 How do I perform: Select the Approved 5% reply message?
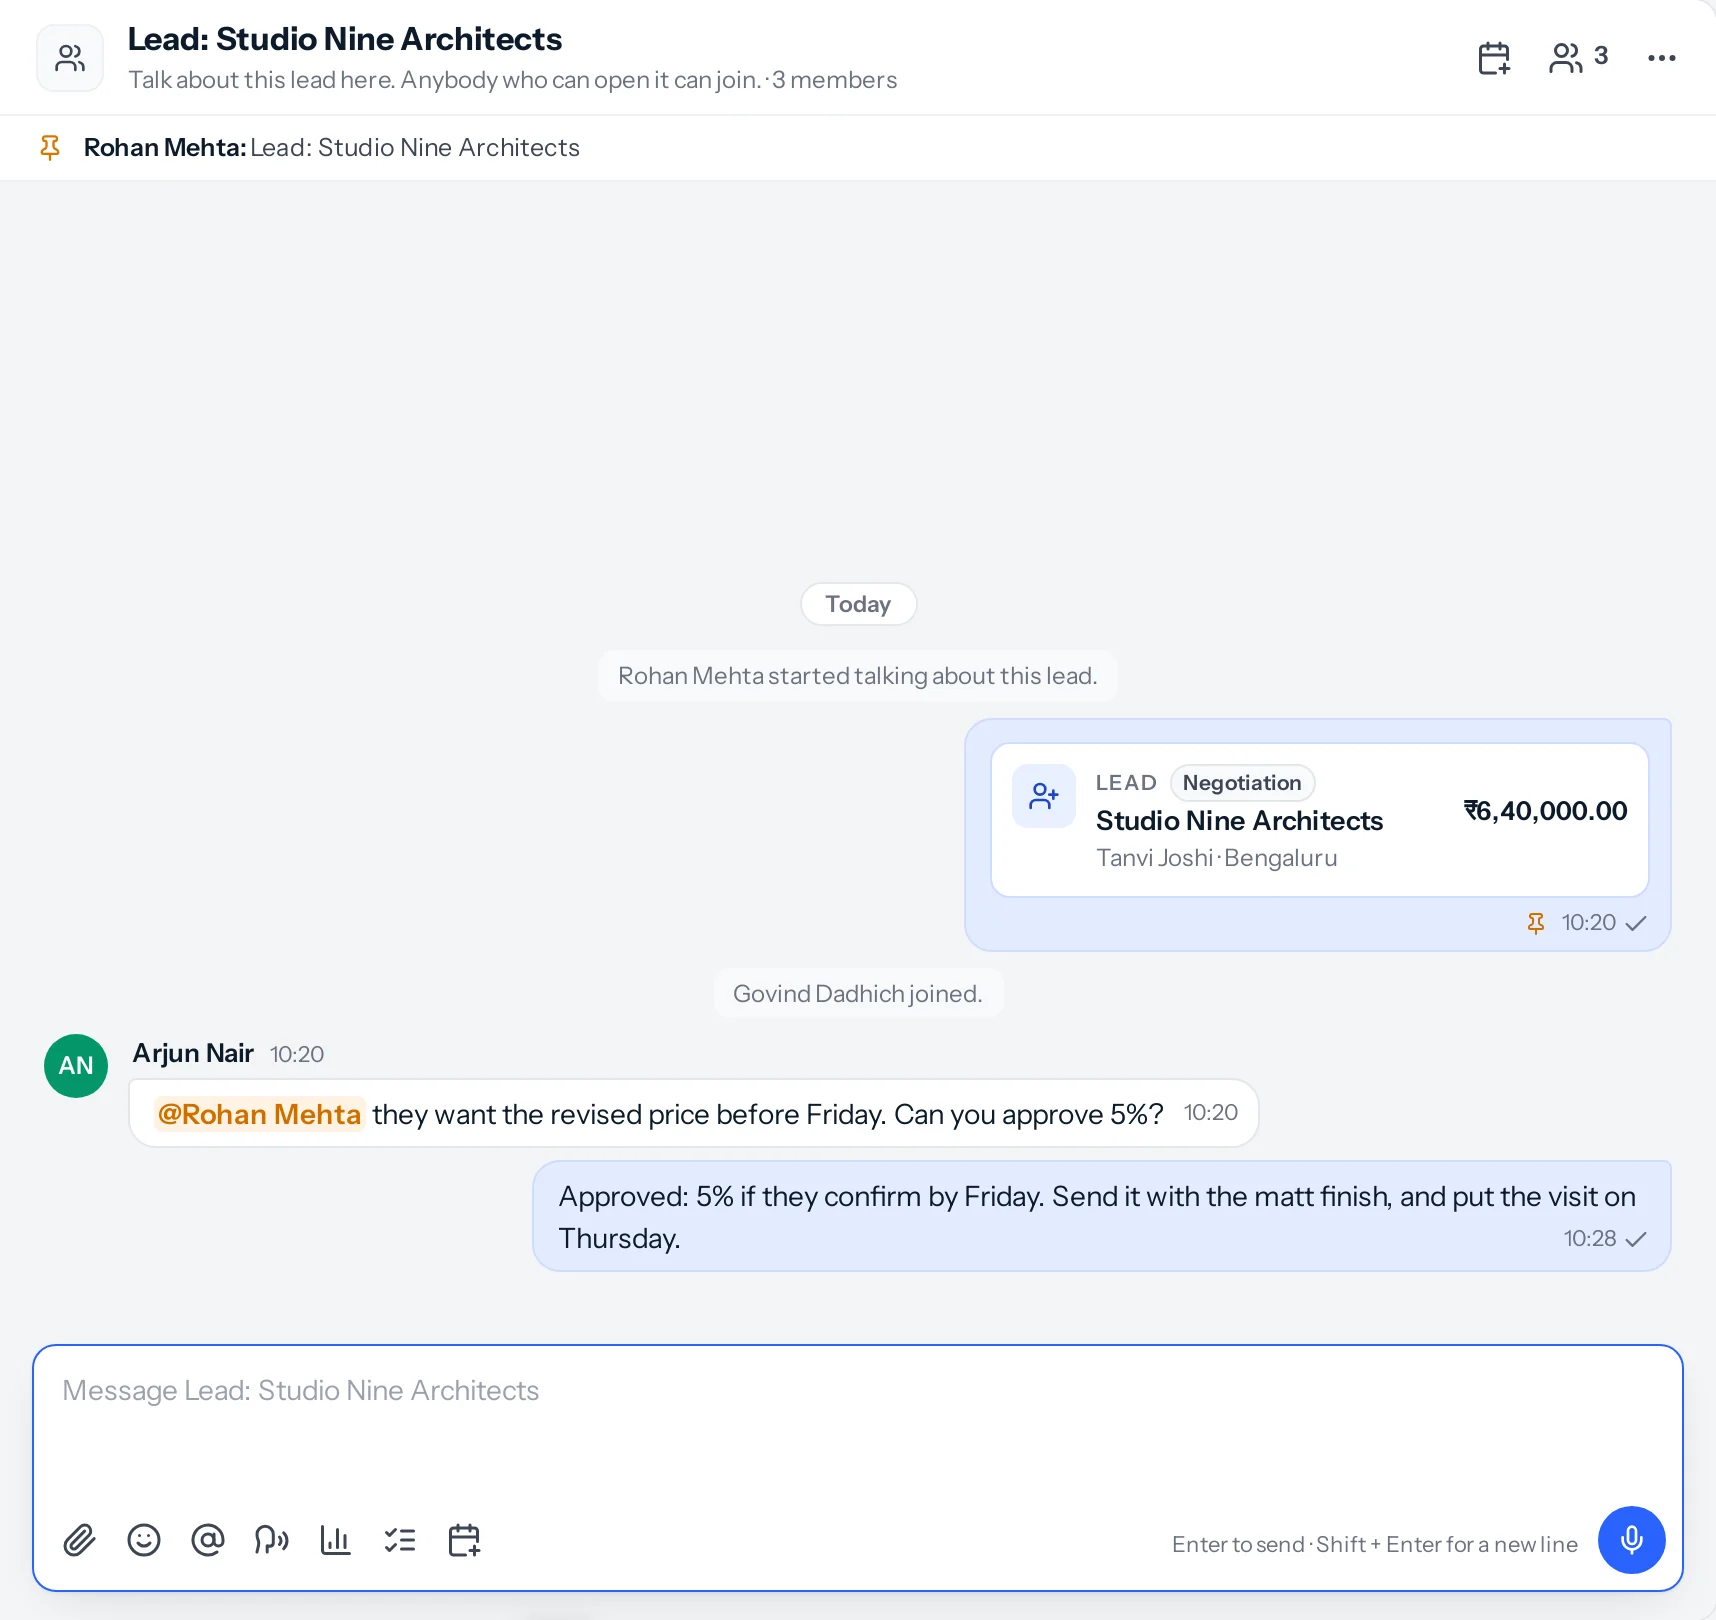point(1102,1217)
